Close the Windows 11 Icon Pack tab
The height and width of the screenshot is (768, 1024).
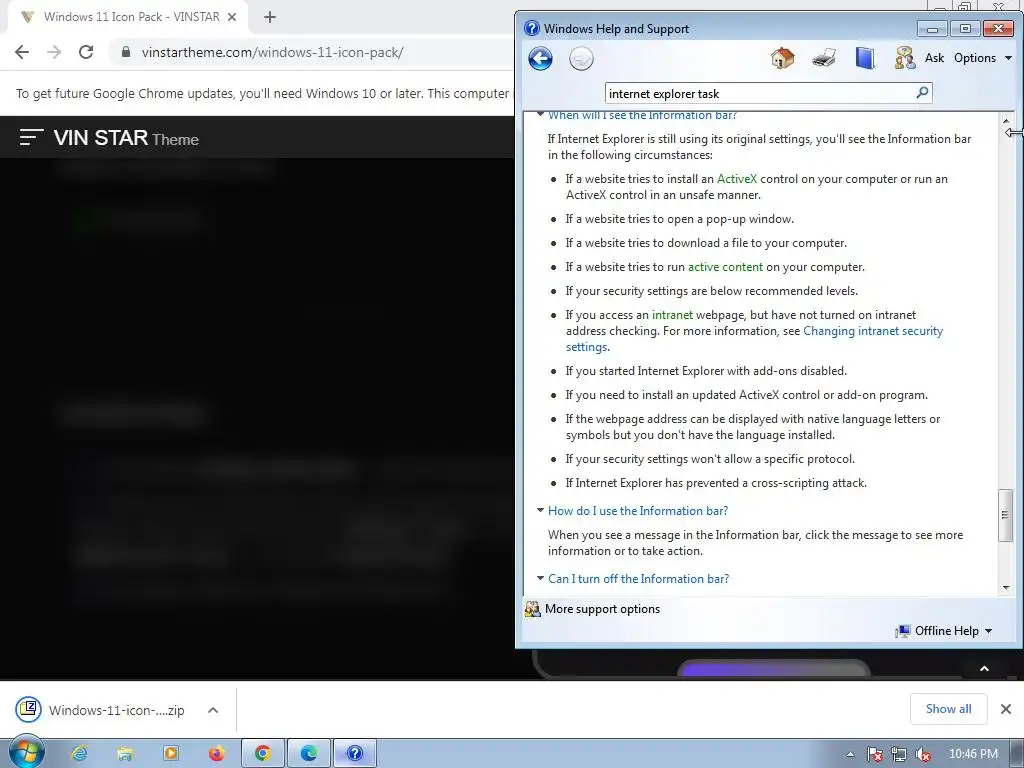click(232, 17)
